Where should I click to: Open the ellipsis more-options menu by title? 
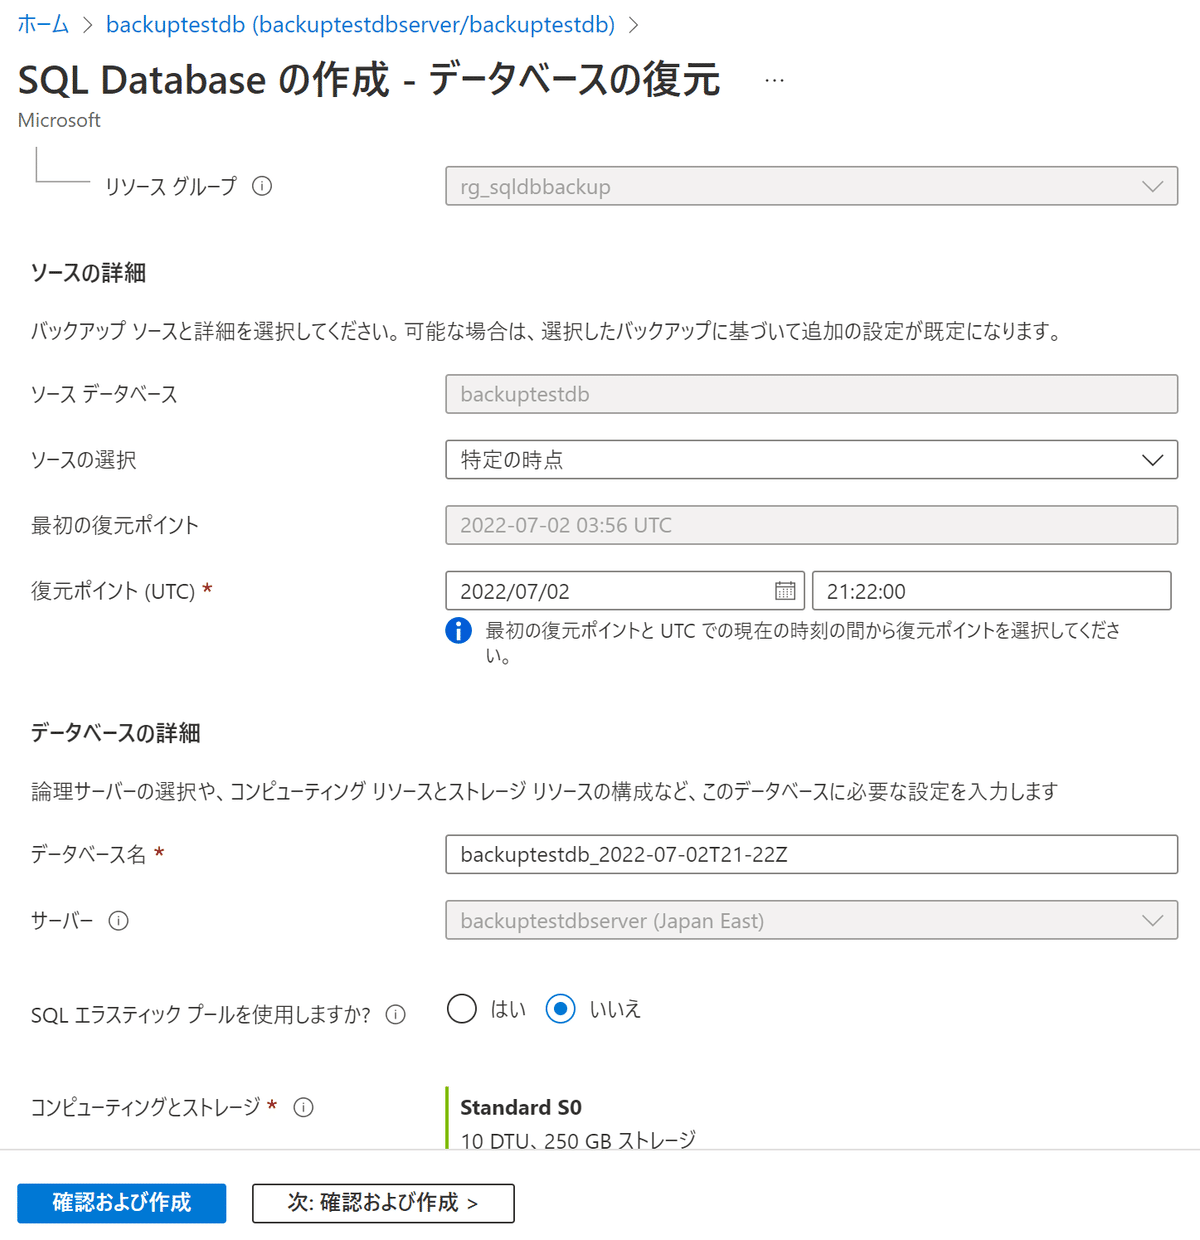coord(774,80)
